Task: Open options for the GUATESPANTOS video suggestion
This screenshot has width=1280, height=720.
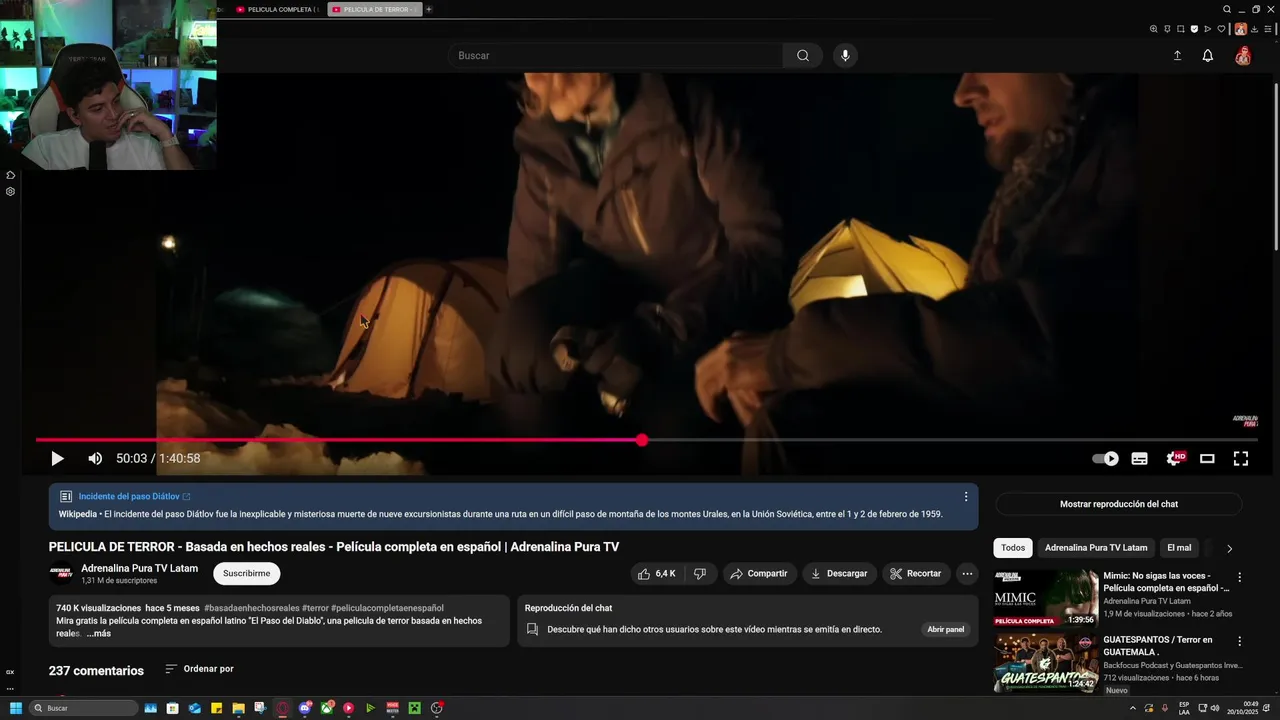Action: [1240, 642]
